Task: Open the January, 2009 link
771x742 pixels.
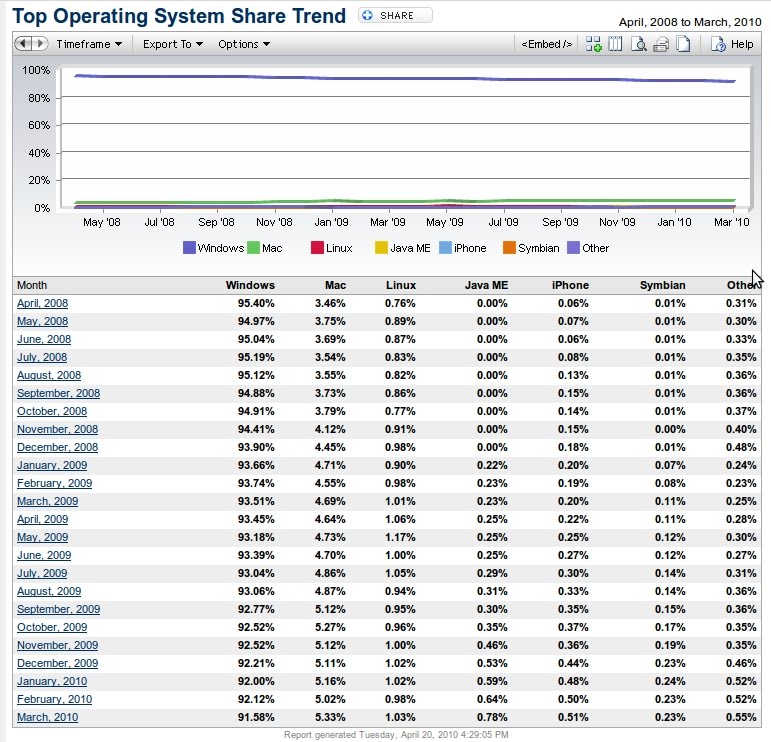Action: point(52,465)
